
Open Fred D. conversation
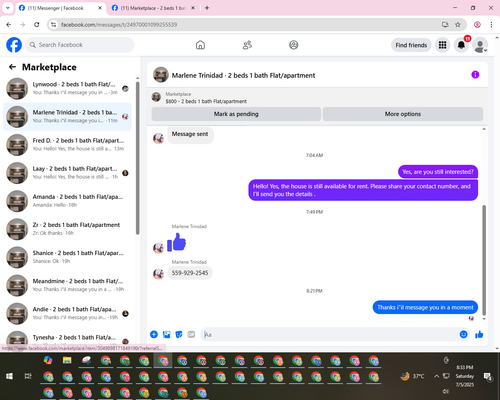coord(68,145)
